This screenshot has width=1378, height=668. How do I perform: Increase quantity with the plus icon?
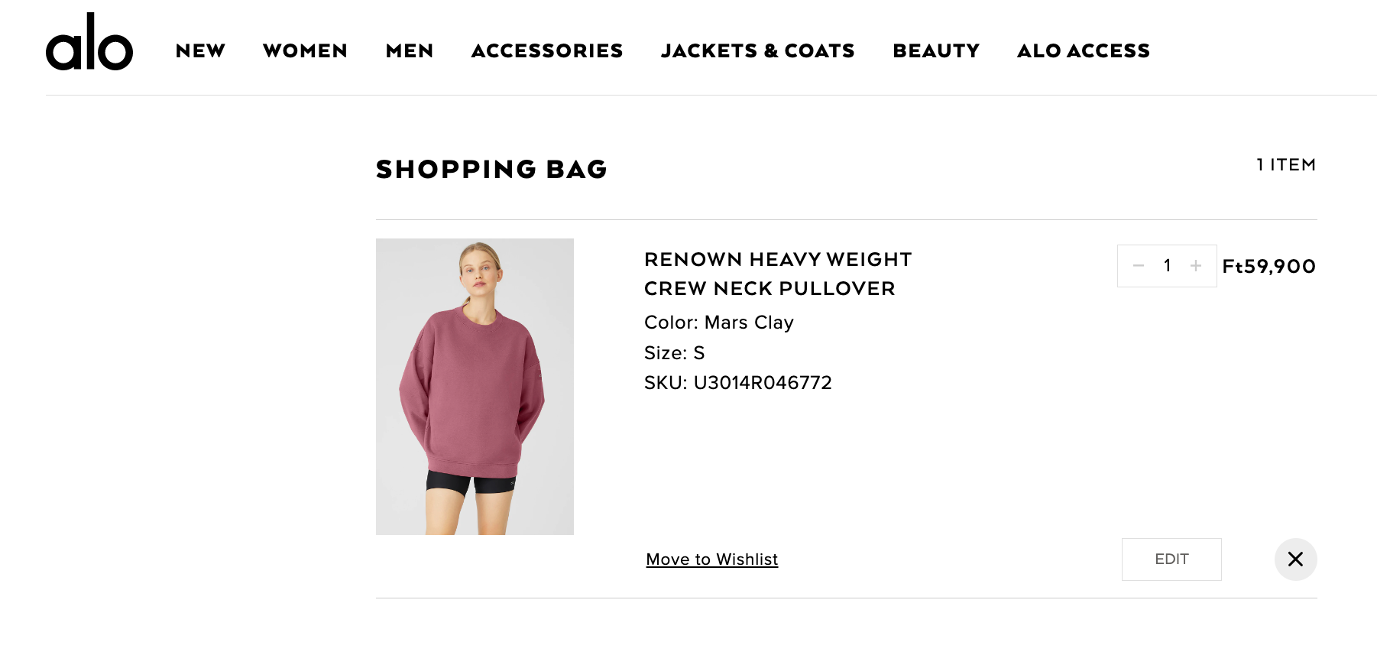point(1196,266)
